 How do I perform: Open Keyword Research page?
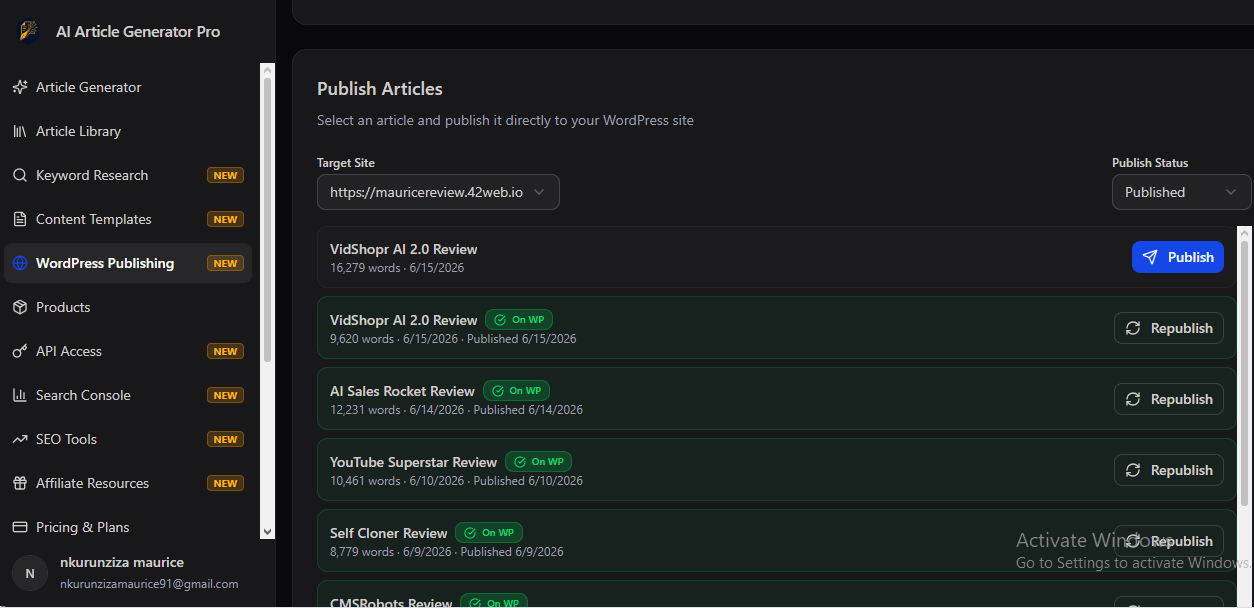(x=128, y=175)
